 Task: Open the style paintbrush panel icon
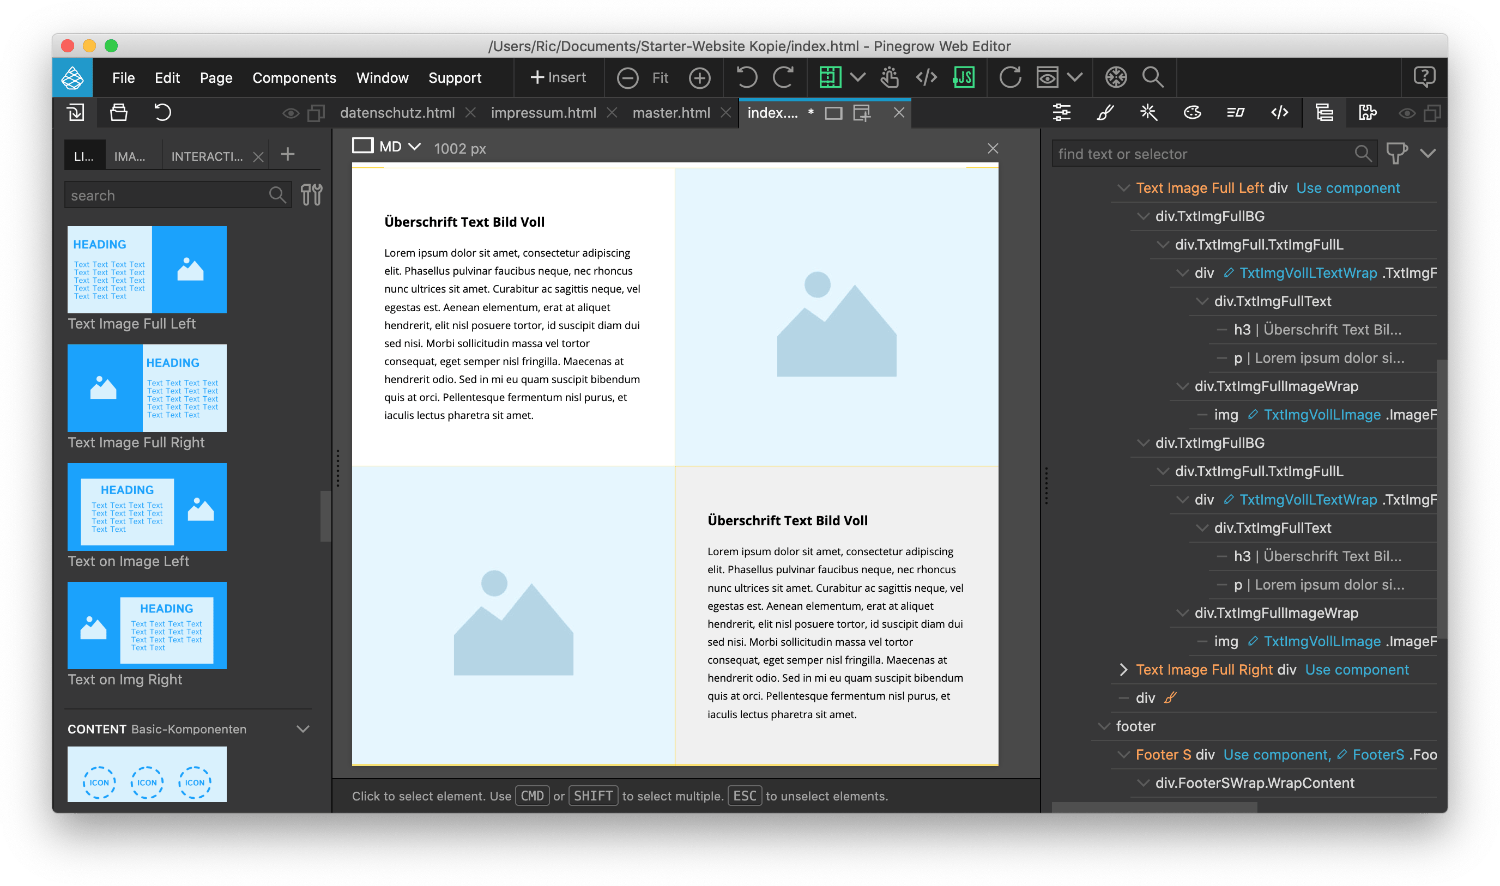click(1105, 113)
